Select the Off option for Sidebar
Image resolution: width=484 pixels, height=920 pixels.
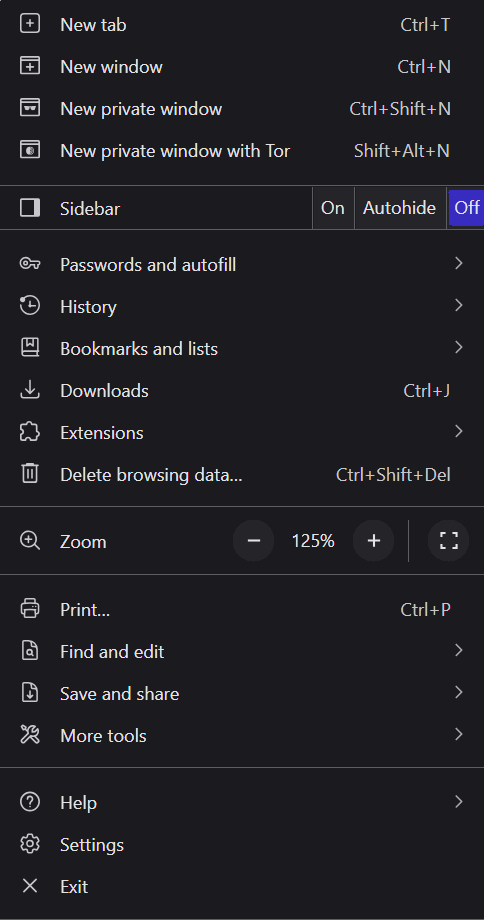click(x=467, y=208)
